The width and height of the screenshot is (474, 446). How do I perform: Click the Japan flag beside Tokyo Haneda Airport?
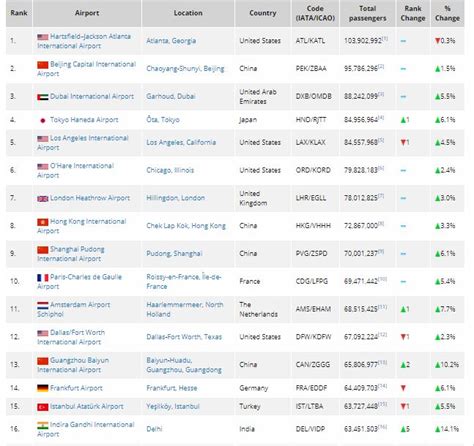pos(43,120)
